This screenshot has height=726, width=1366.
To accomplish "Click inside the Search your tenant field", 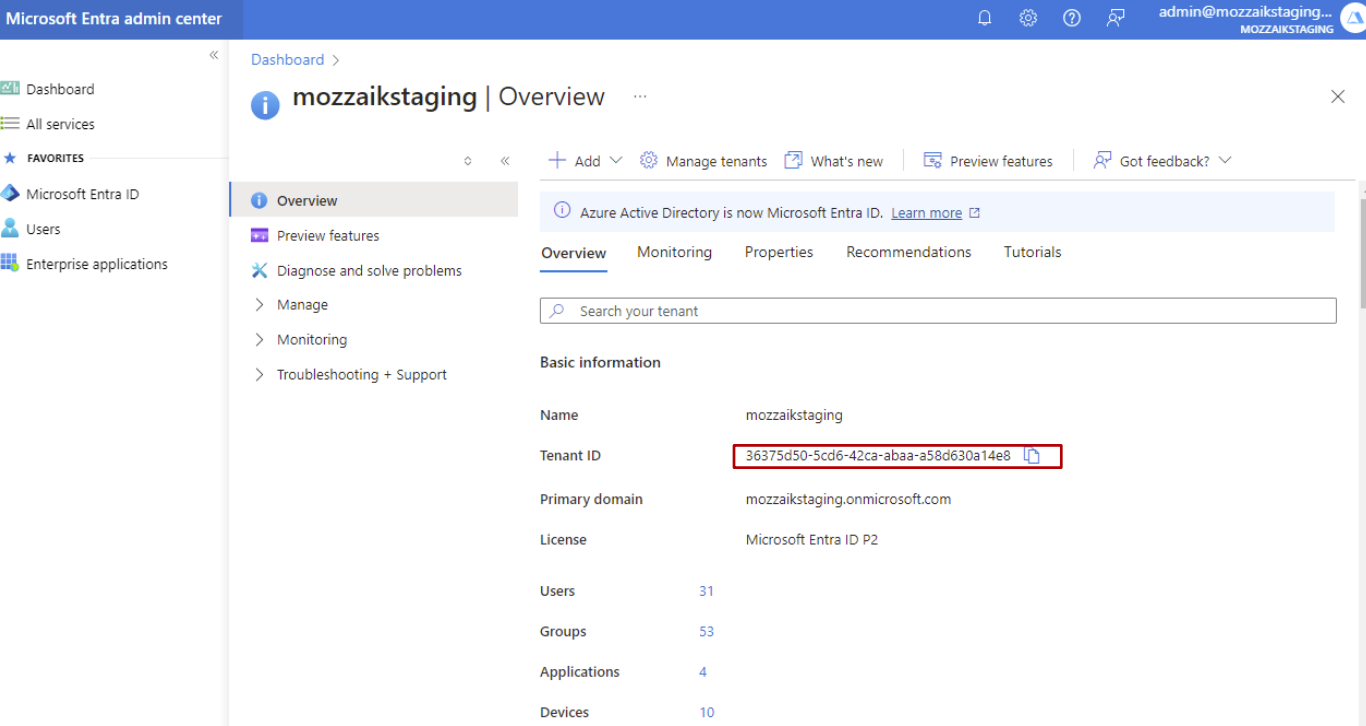I will tap(938, 311).
